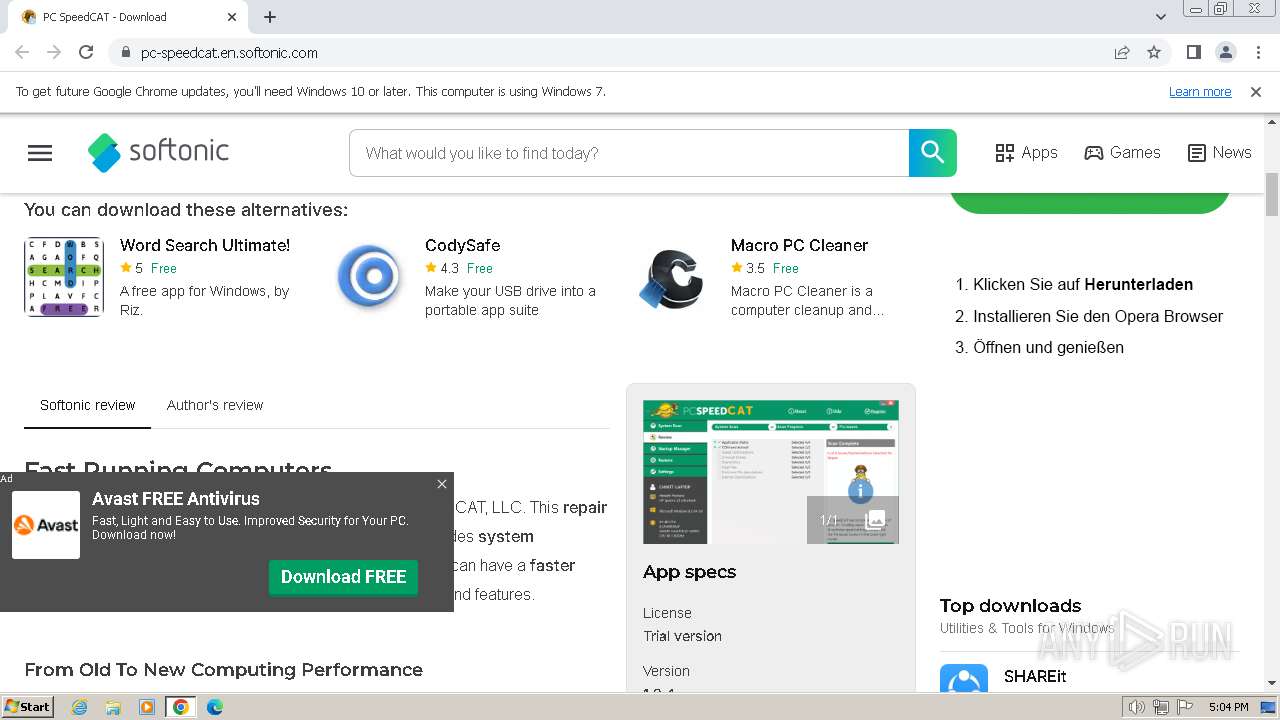Viewport: 1280px width, 720px height.
Task: Click Avast FREE Antivirus ad title
Action: 176,498
